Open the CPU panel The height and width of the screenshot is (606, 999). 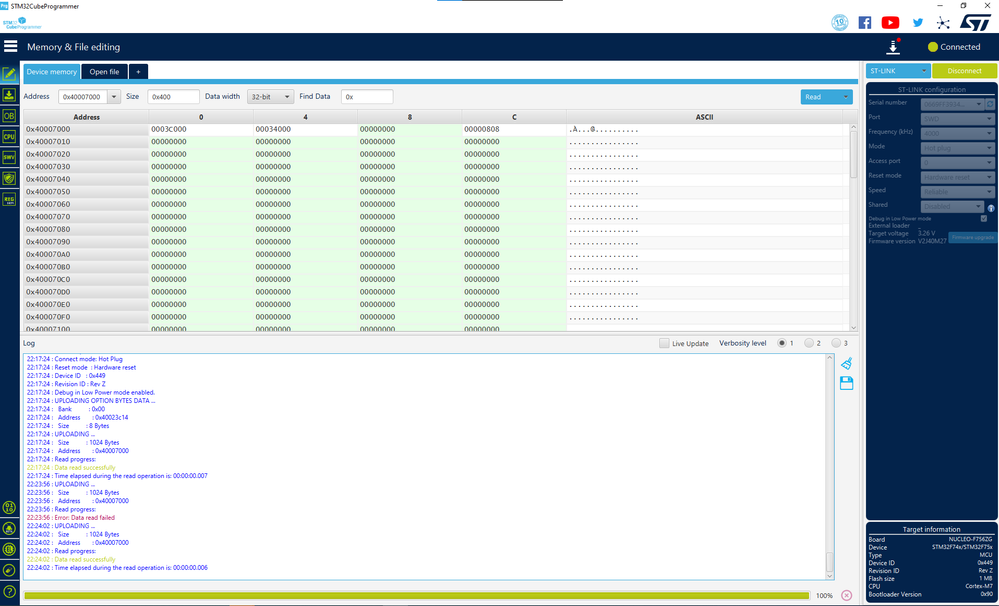point(9,136)
